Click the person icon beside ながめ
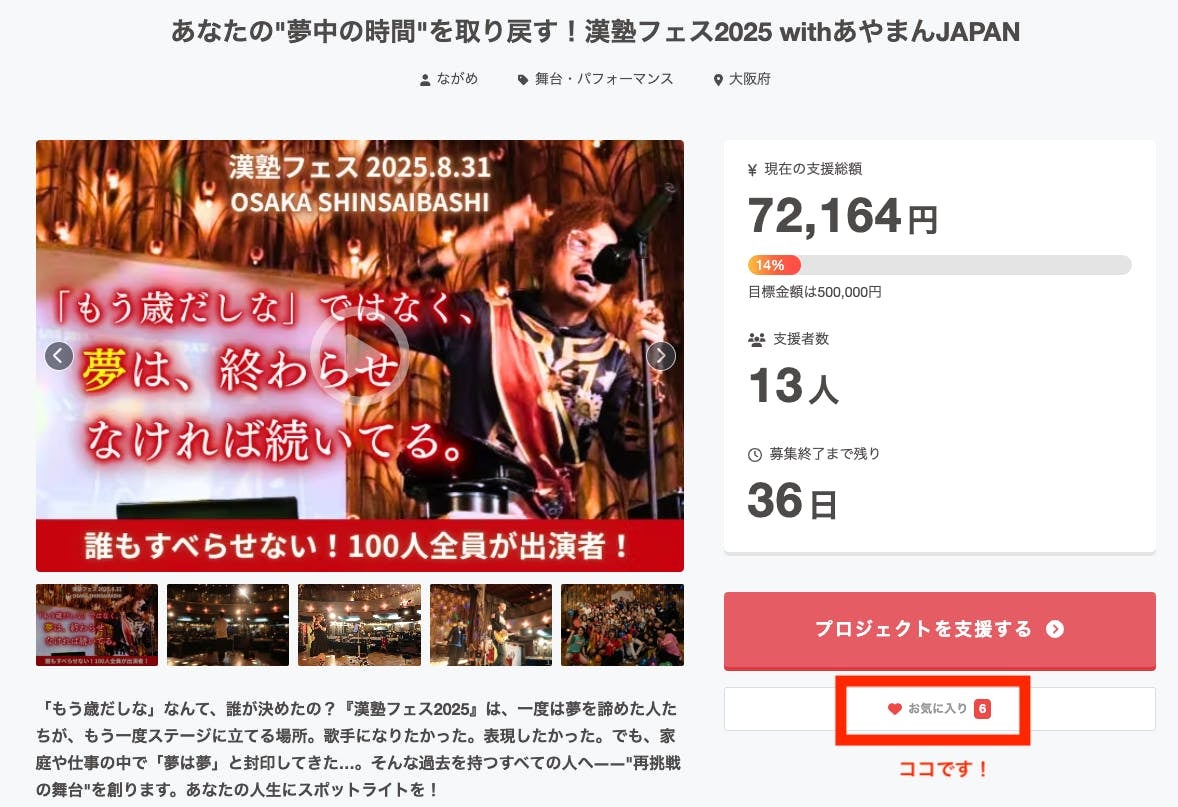The height and width of the screenshot is (807, 1178). coord(425,80)
